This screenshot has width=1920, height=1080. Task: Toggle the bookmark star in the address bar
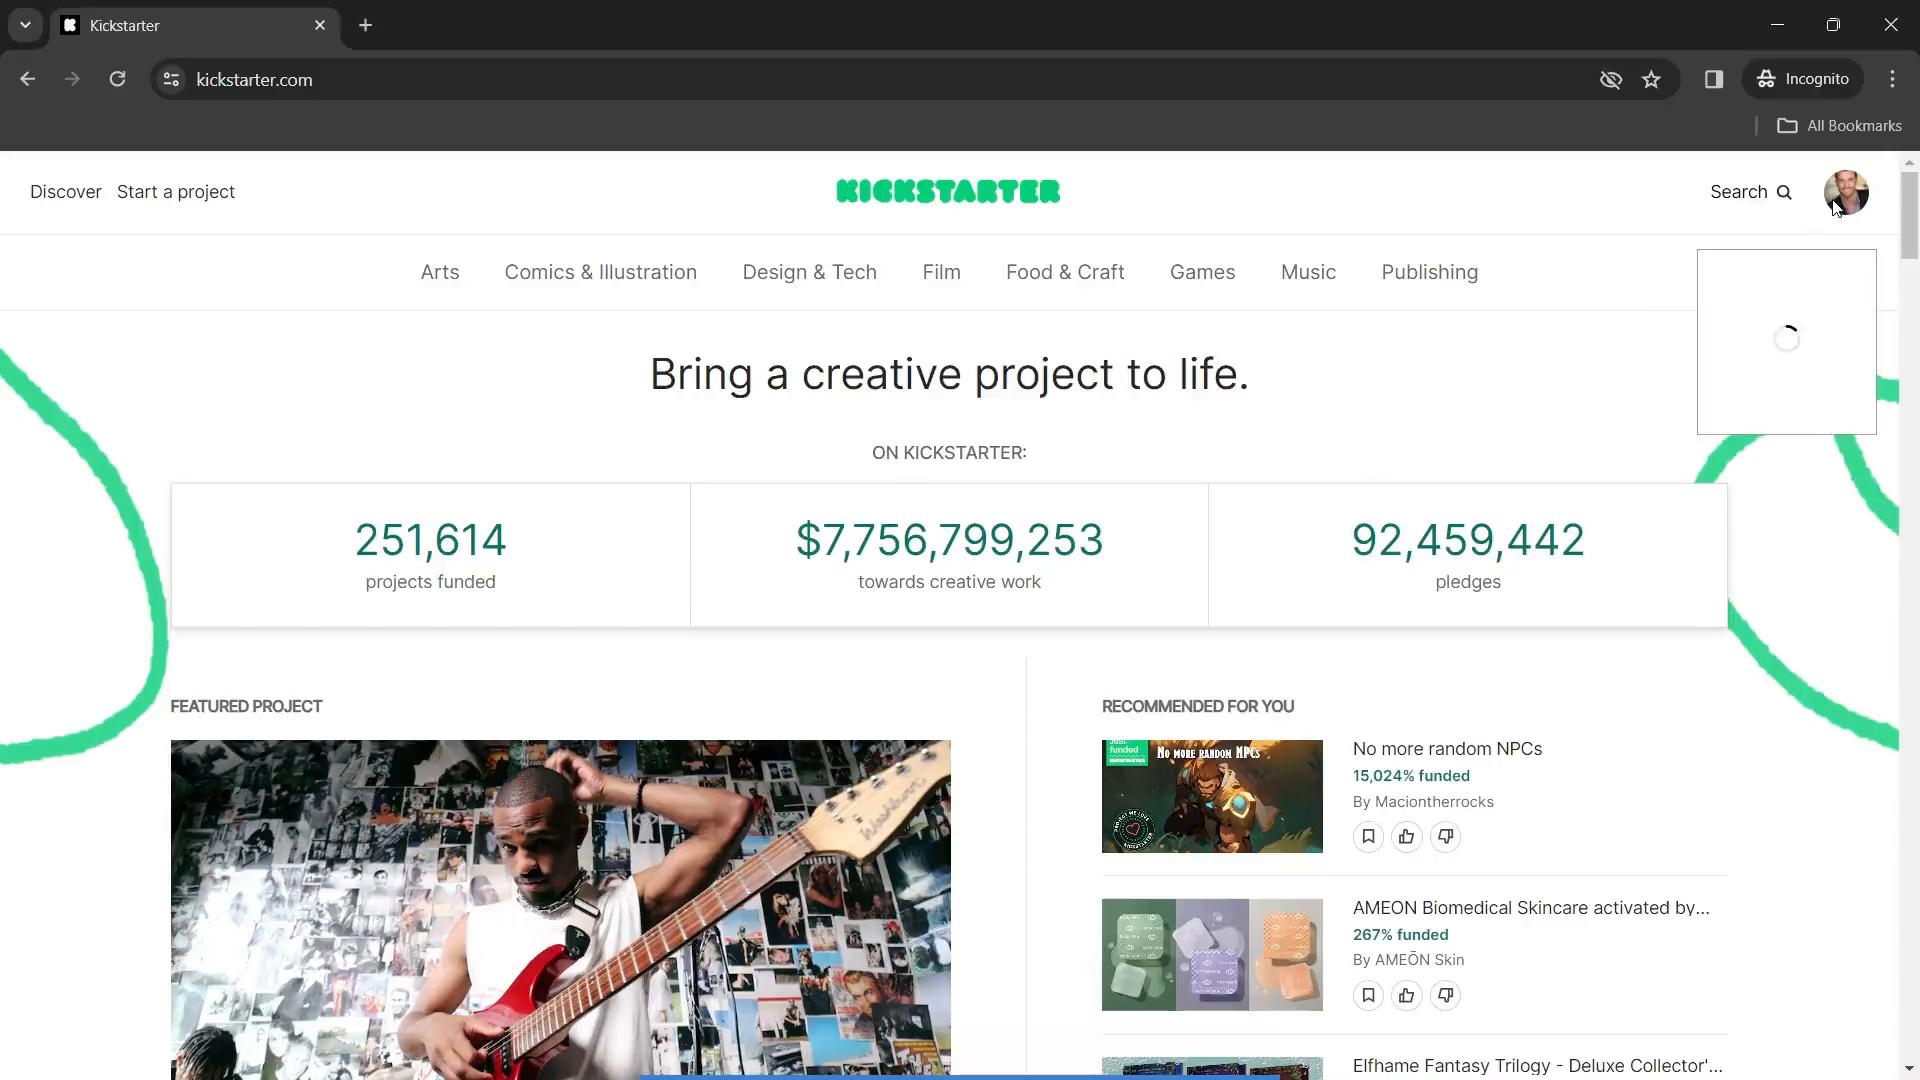pyautogui.click(x=1652, y=79)
